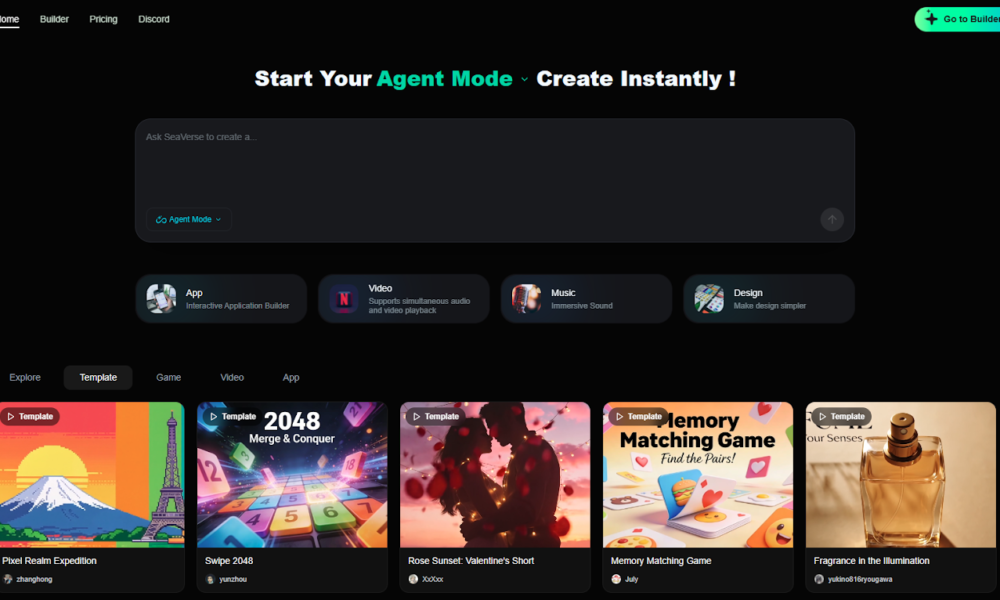This screenshot has height=600, width=1000.
Task: Select the Video filter tab
Action: point(232,377)
